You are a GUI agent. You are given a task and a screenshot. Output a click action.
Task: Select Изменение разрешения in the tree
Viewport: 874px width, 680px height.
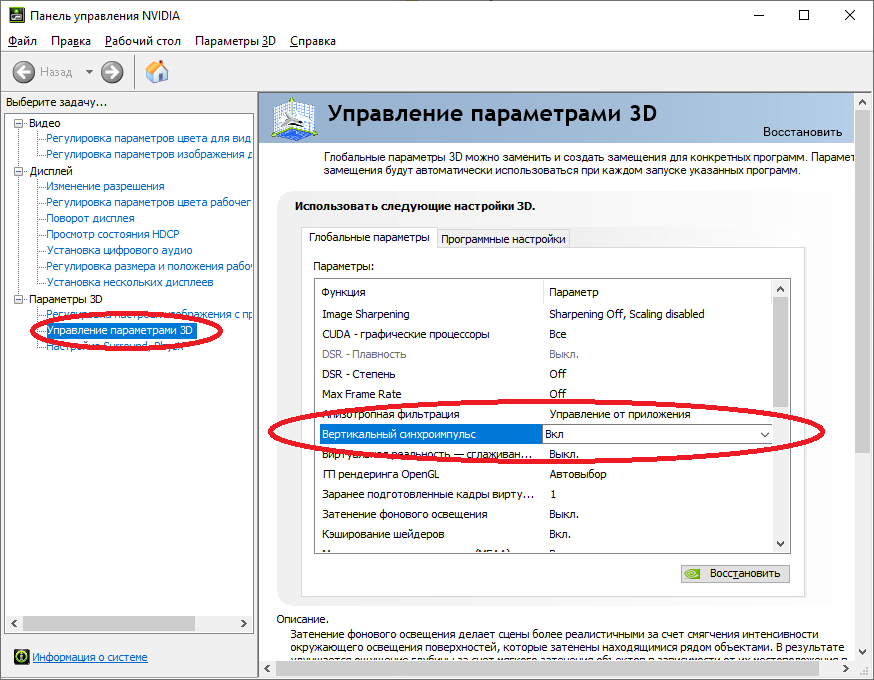tap(105, 186)
